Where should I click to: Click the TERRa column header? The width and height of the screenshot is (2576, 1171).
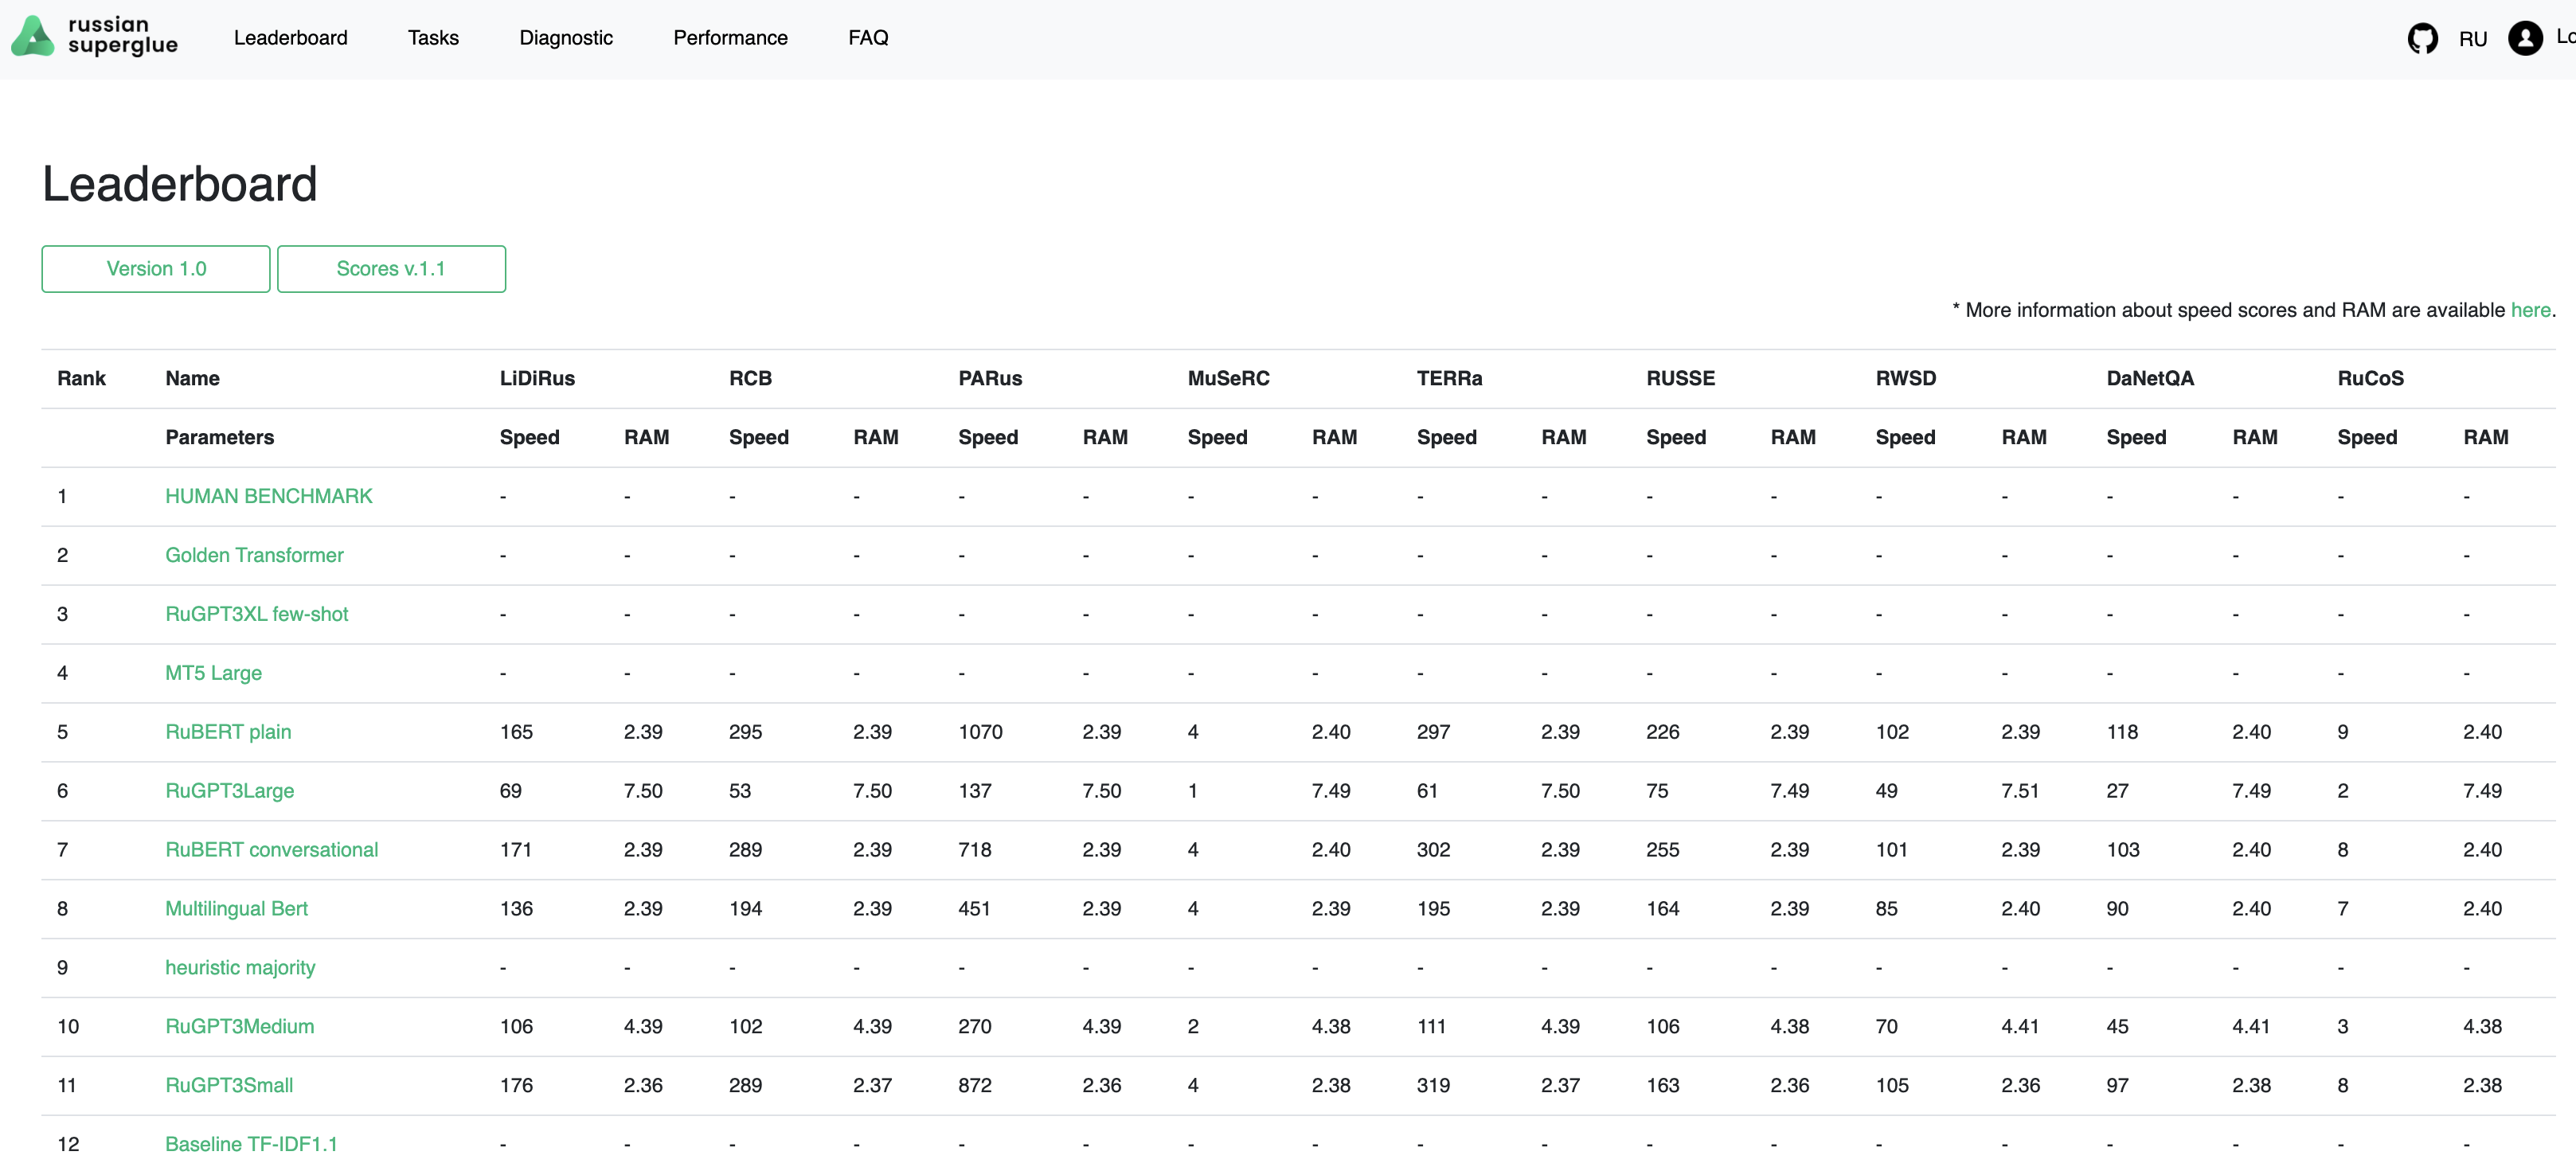(x=1449, y=379)
